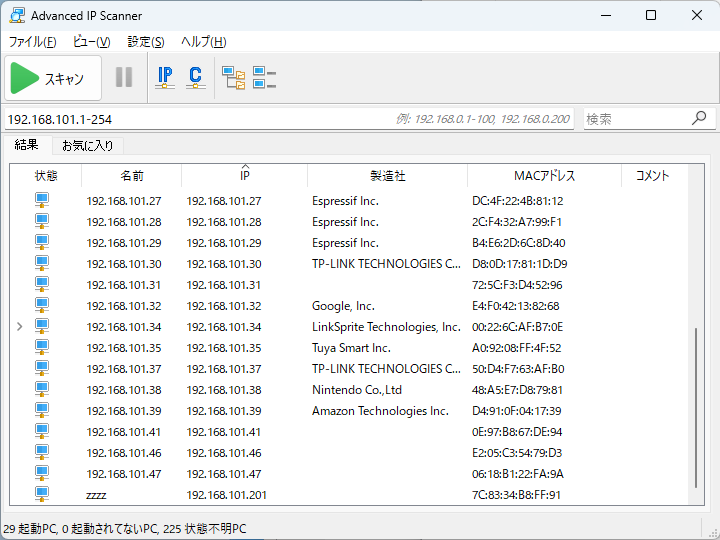Open the ファイル(F) menu
The image size is (720, 540).
(33, 42)
